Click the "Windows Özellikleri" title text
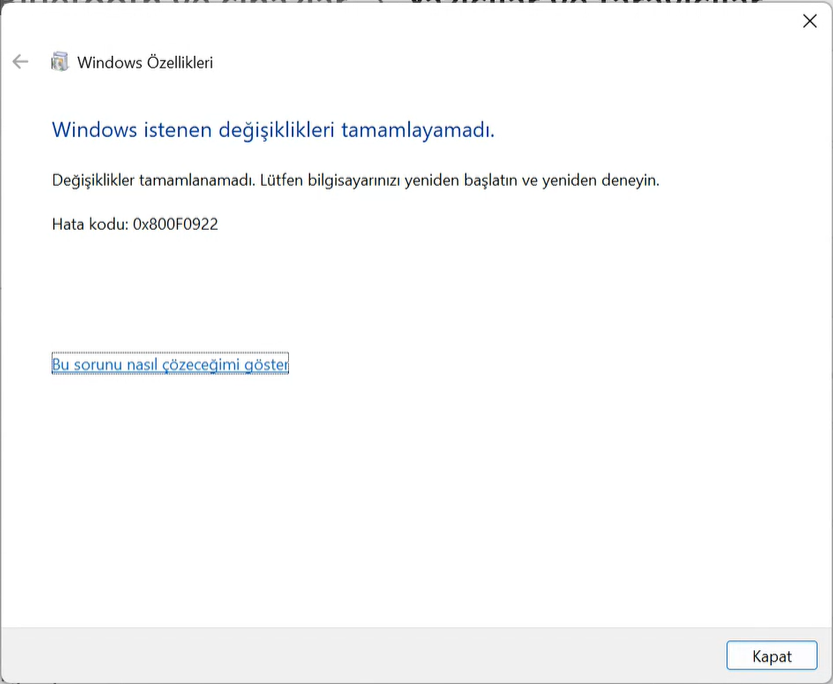The image size is (833, 684). 145,62
